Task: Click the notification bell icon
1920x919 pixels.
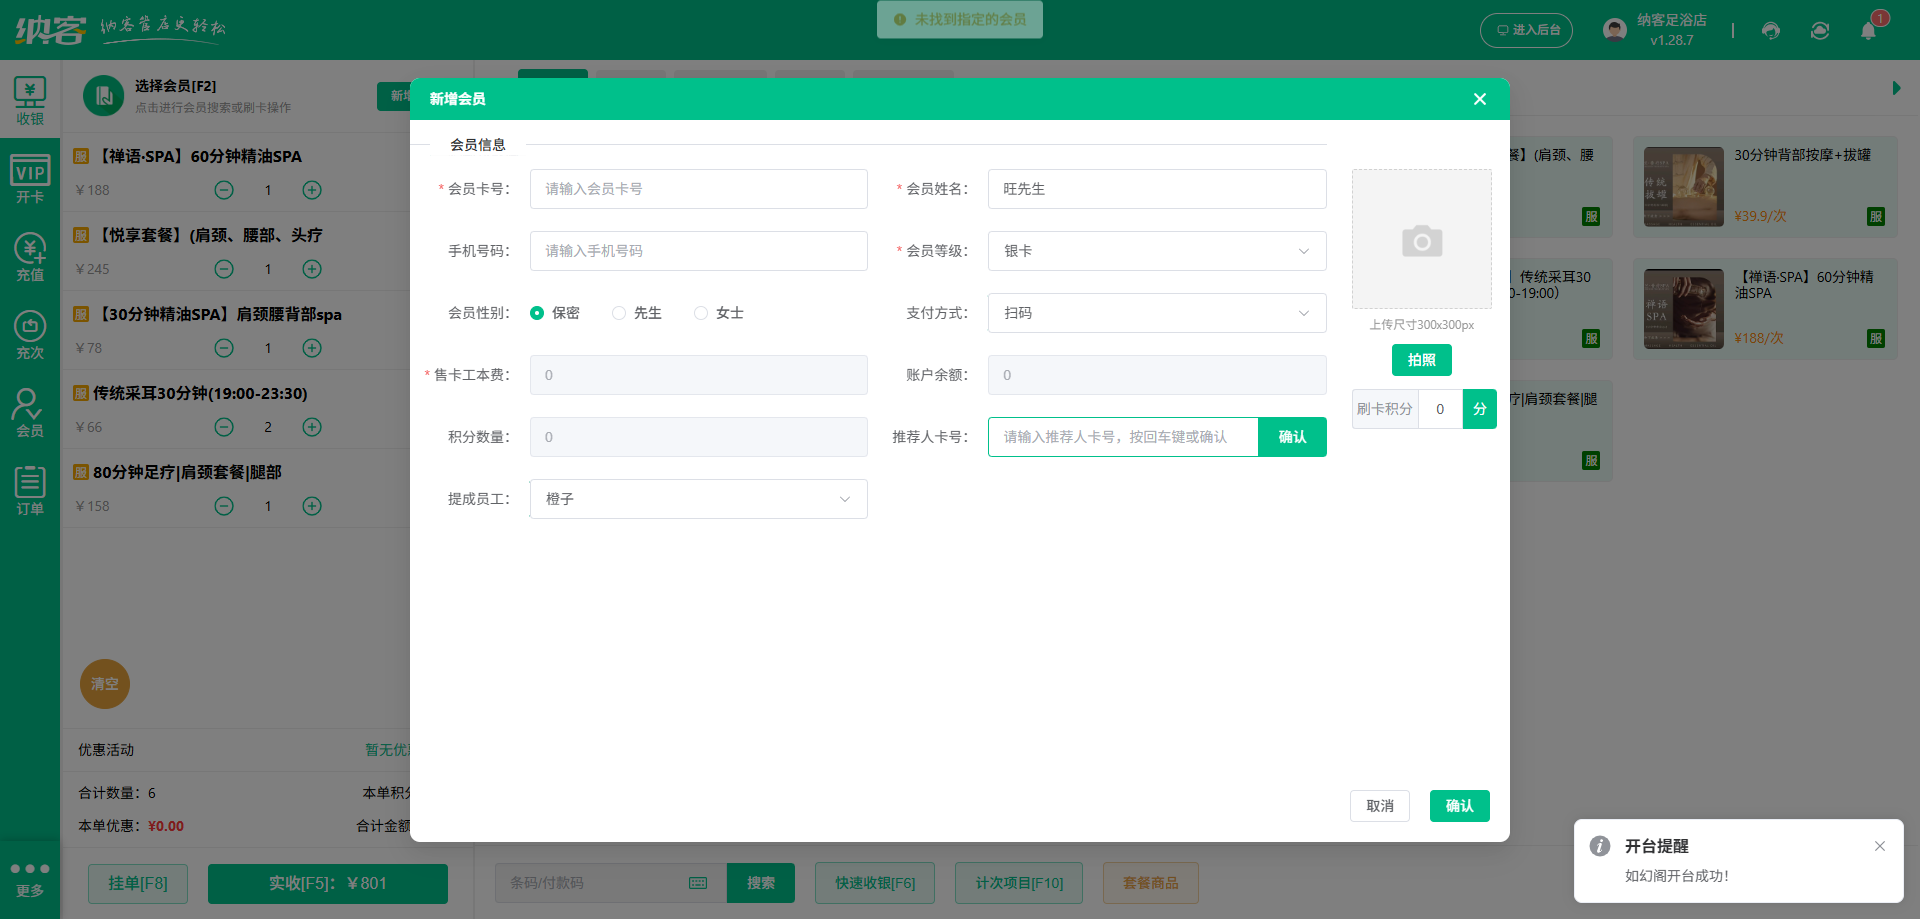Action: click(x=1868, y=30)
